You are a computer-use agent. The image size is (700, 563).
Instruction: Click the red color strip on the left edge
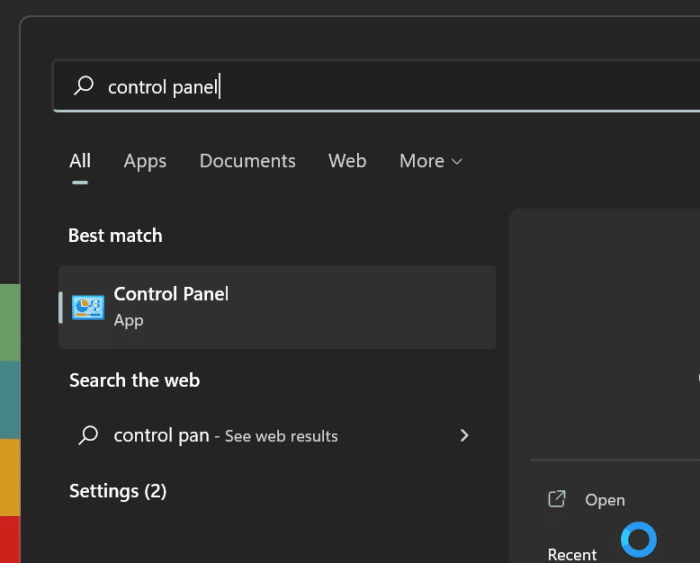point(9,539)
